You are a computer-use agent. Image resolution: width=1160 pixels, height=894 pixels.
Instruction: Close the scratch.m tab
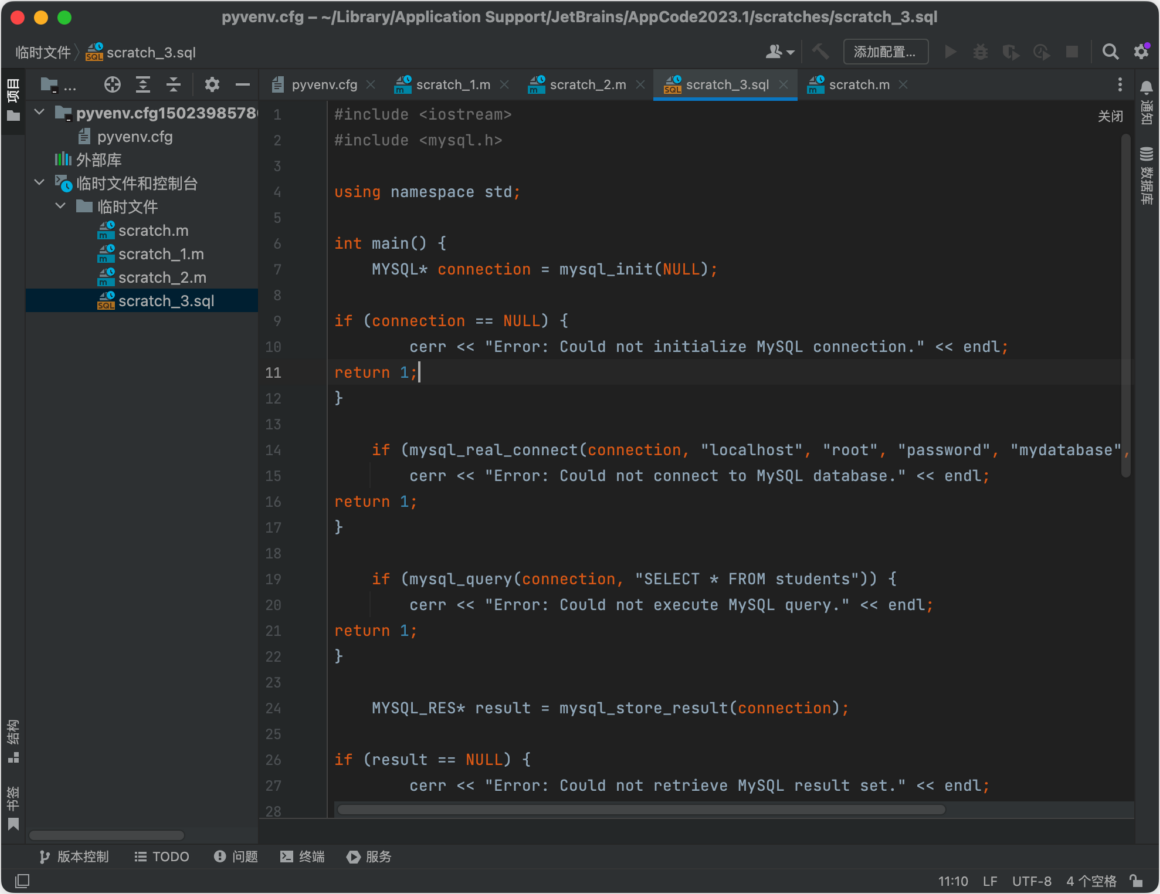903,85
